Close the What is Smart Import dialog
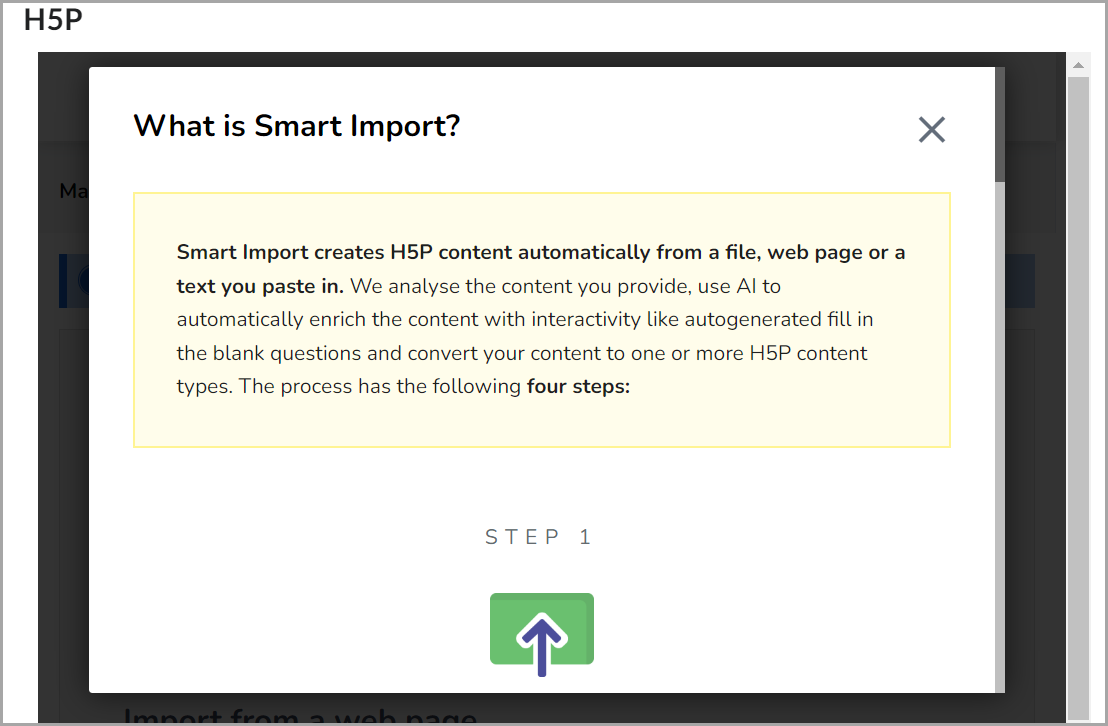This screenshot has width=1108, height=726. 931,129
